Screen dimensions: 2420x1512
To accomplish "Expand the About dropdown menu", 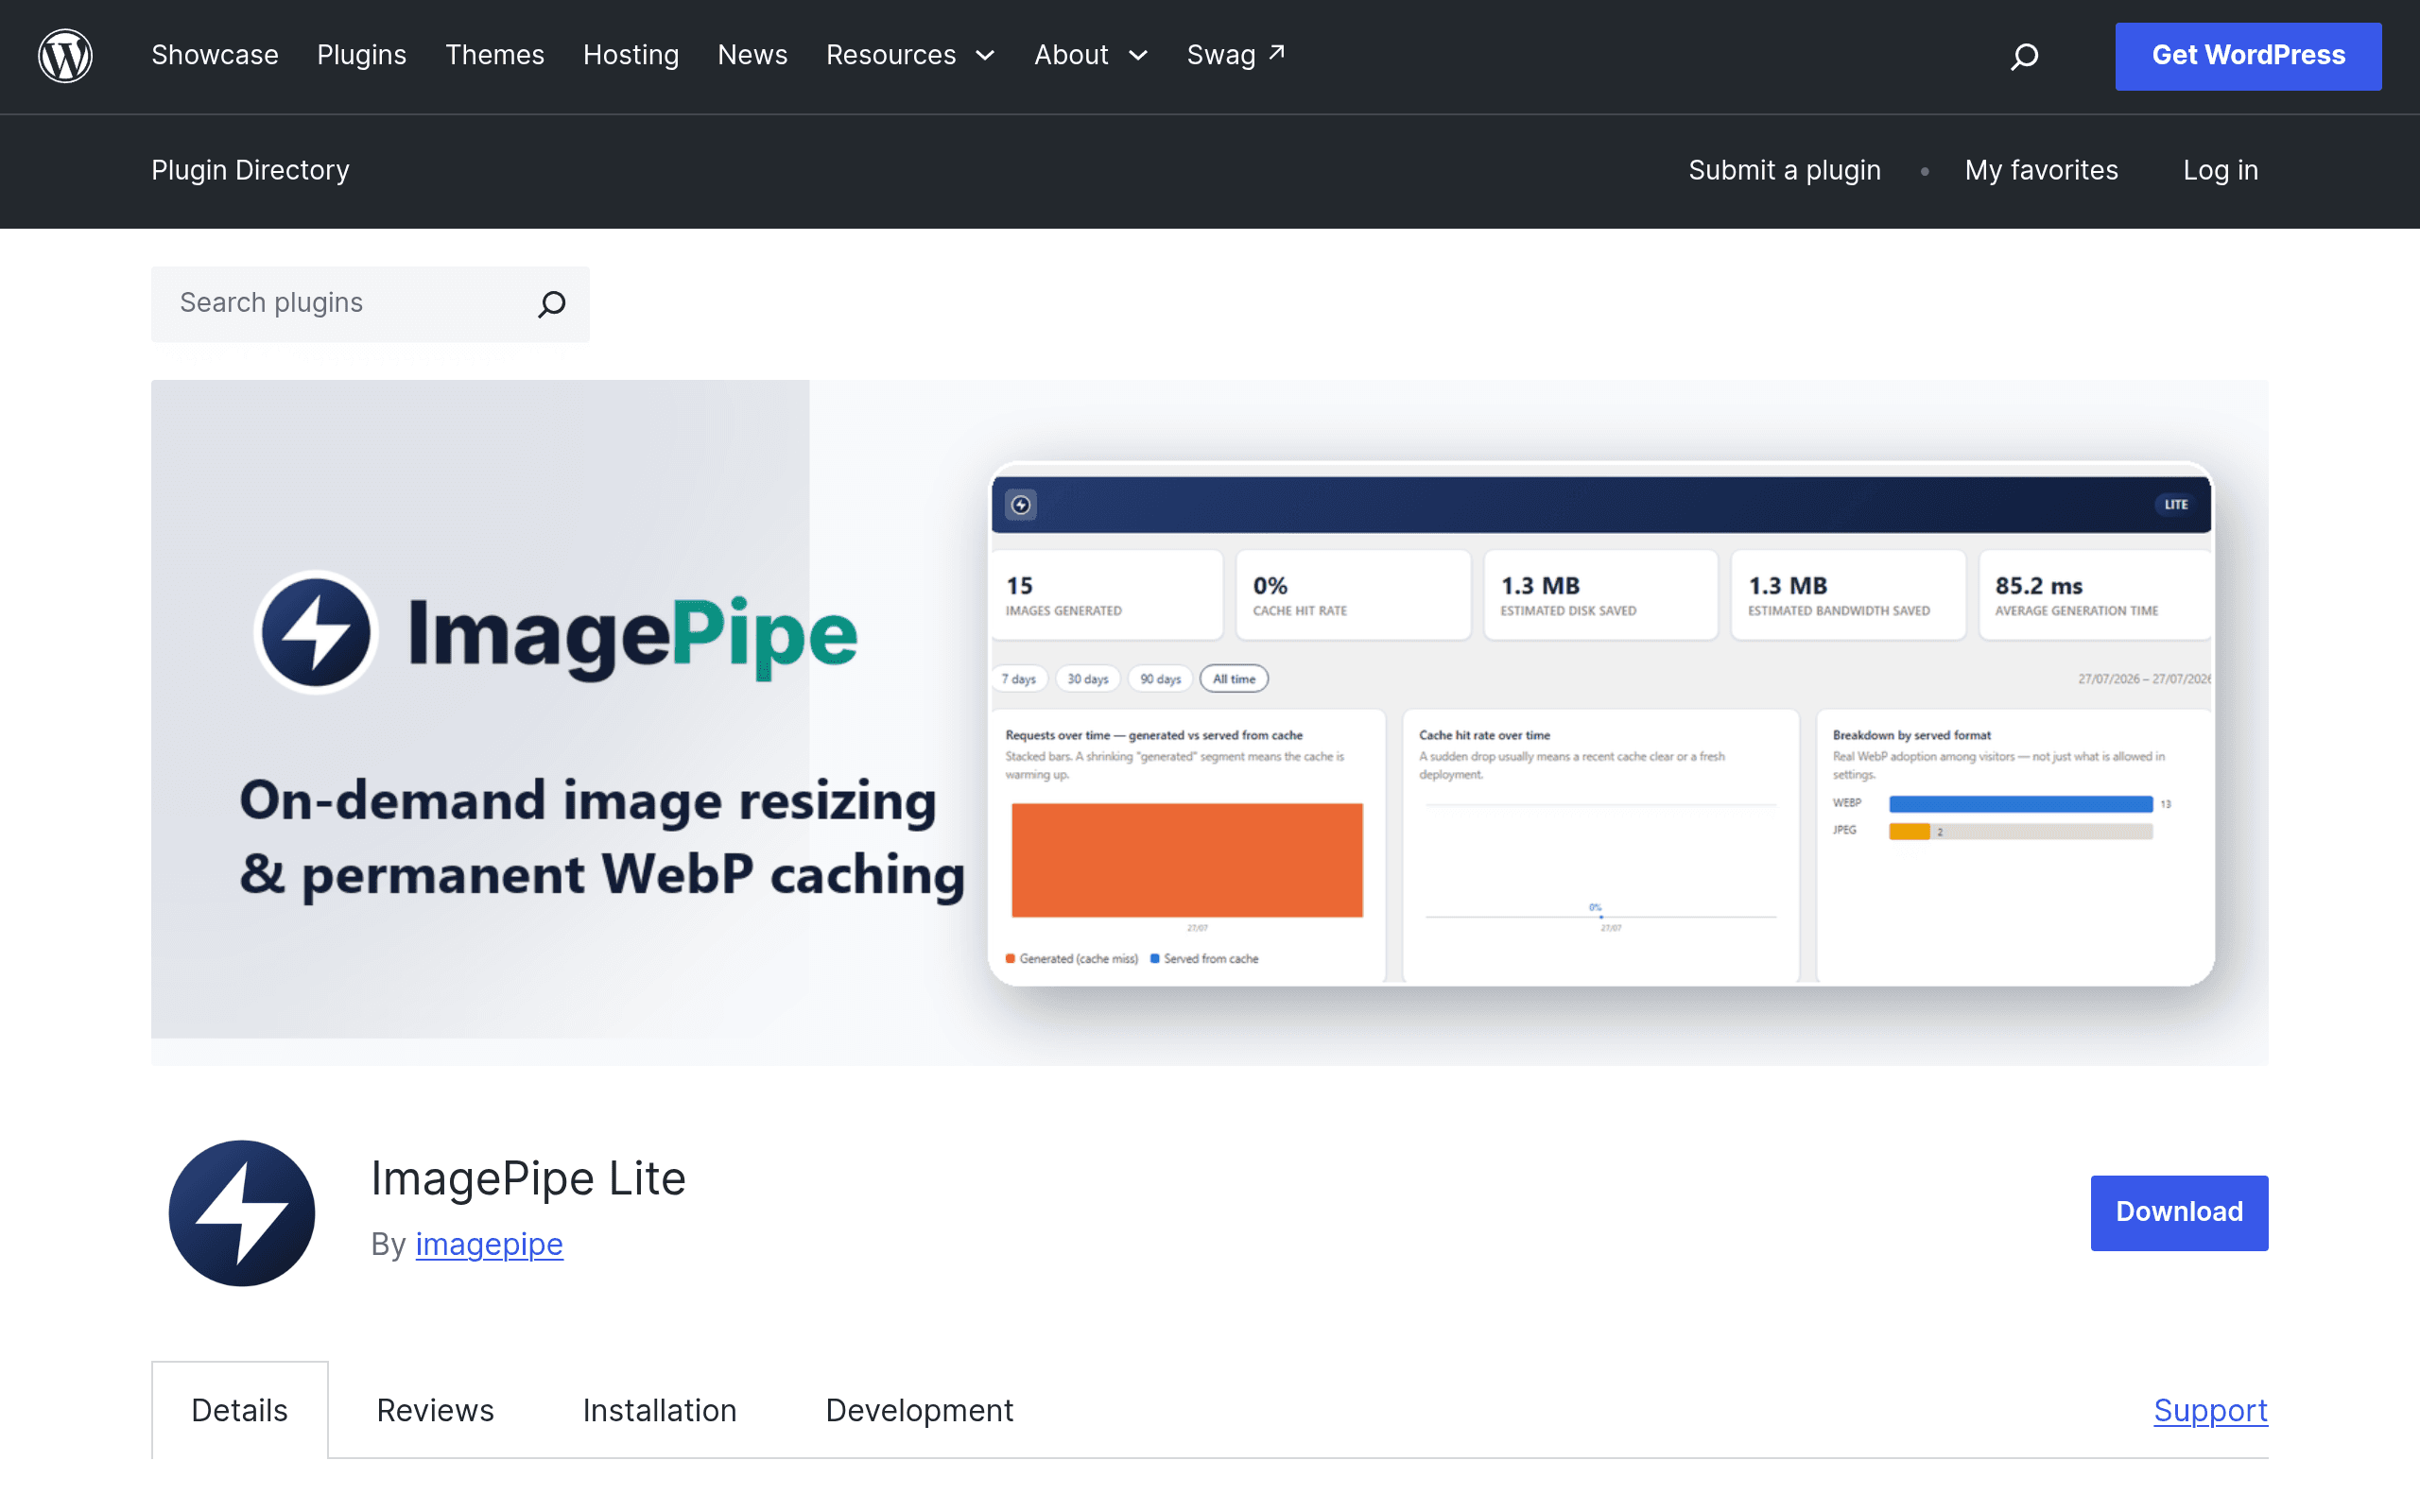I will point(1090,55).
